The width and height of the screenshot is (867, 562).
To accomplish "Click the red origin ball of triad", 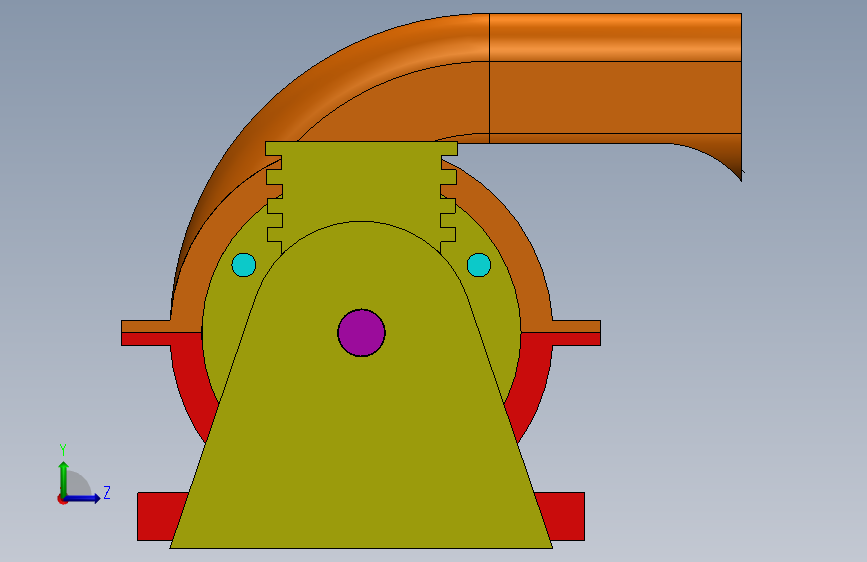I will pos(62,499).
